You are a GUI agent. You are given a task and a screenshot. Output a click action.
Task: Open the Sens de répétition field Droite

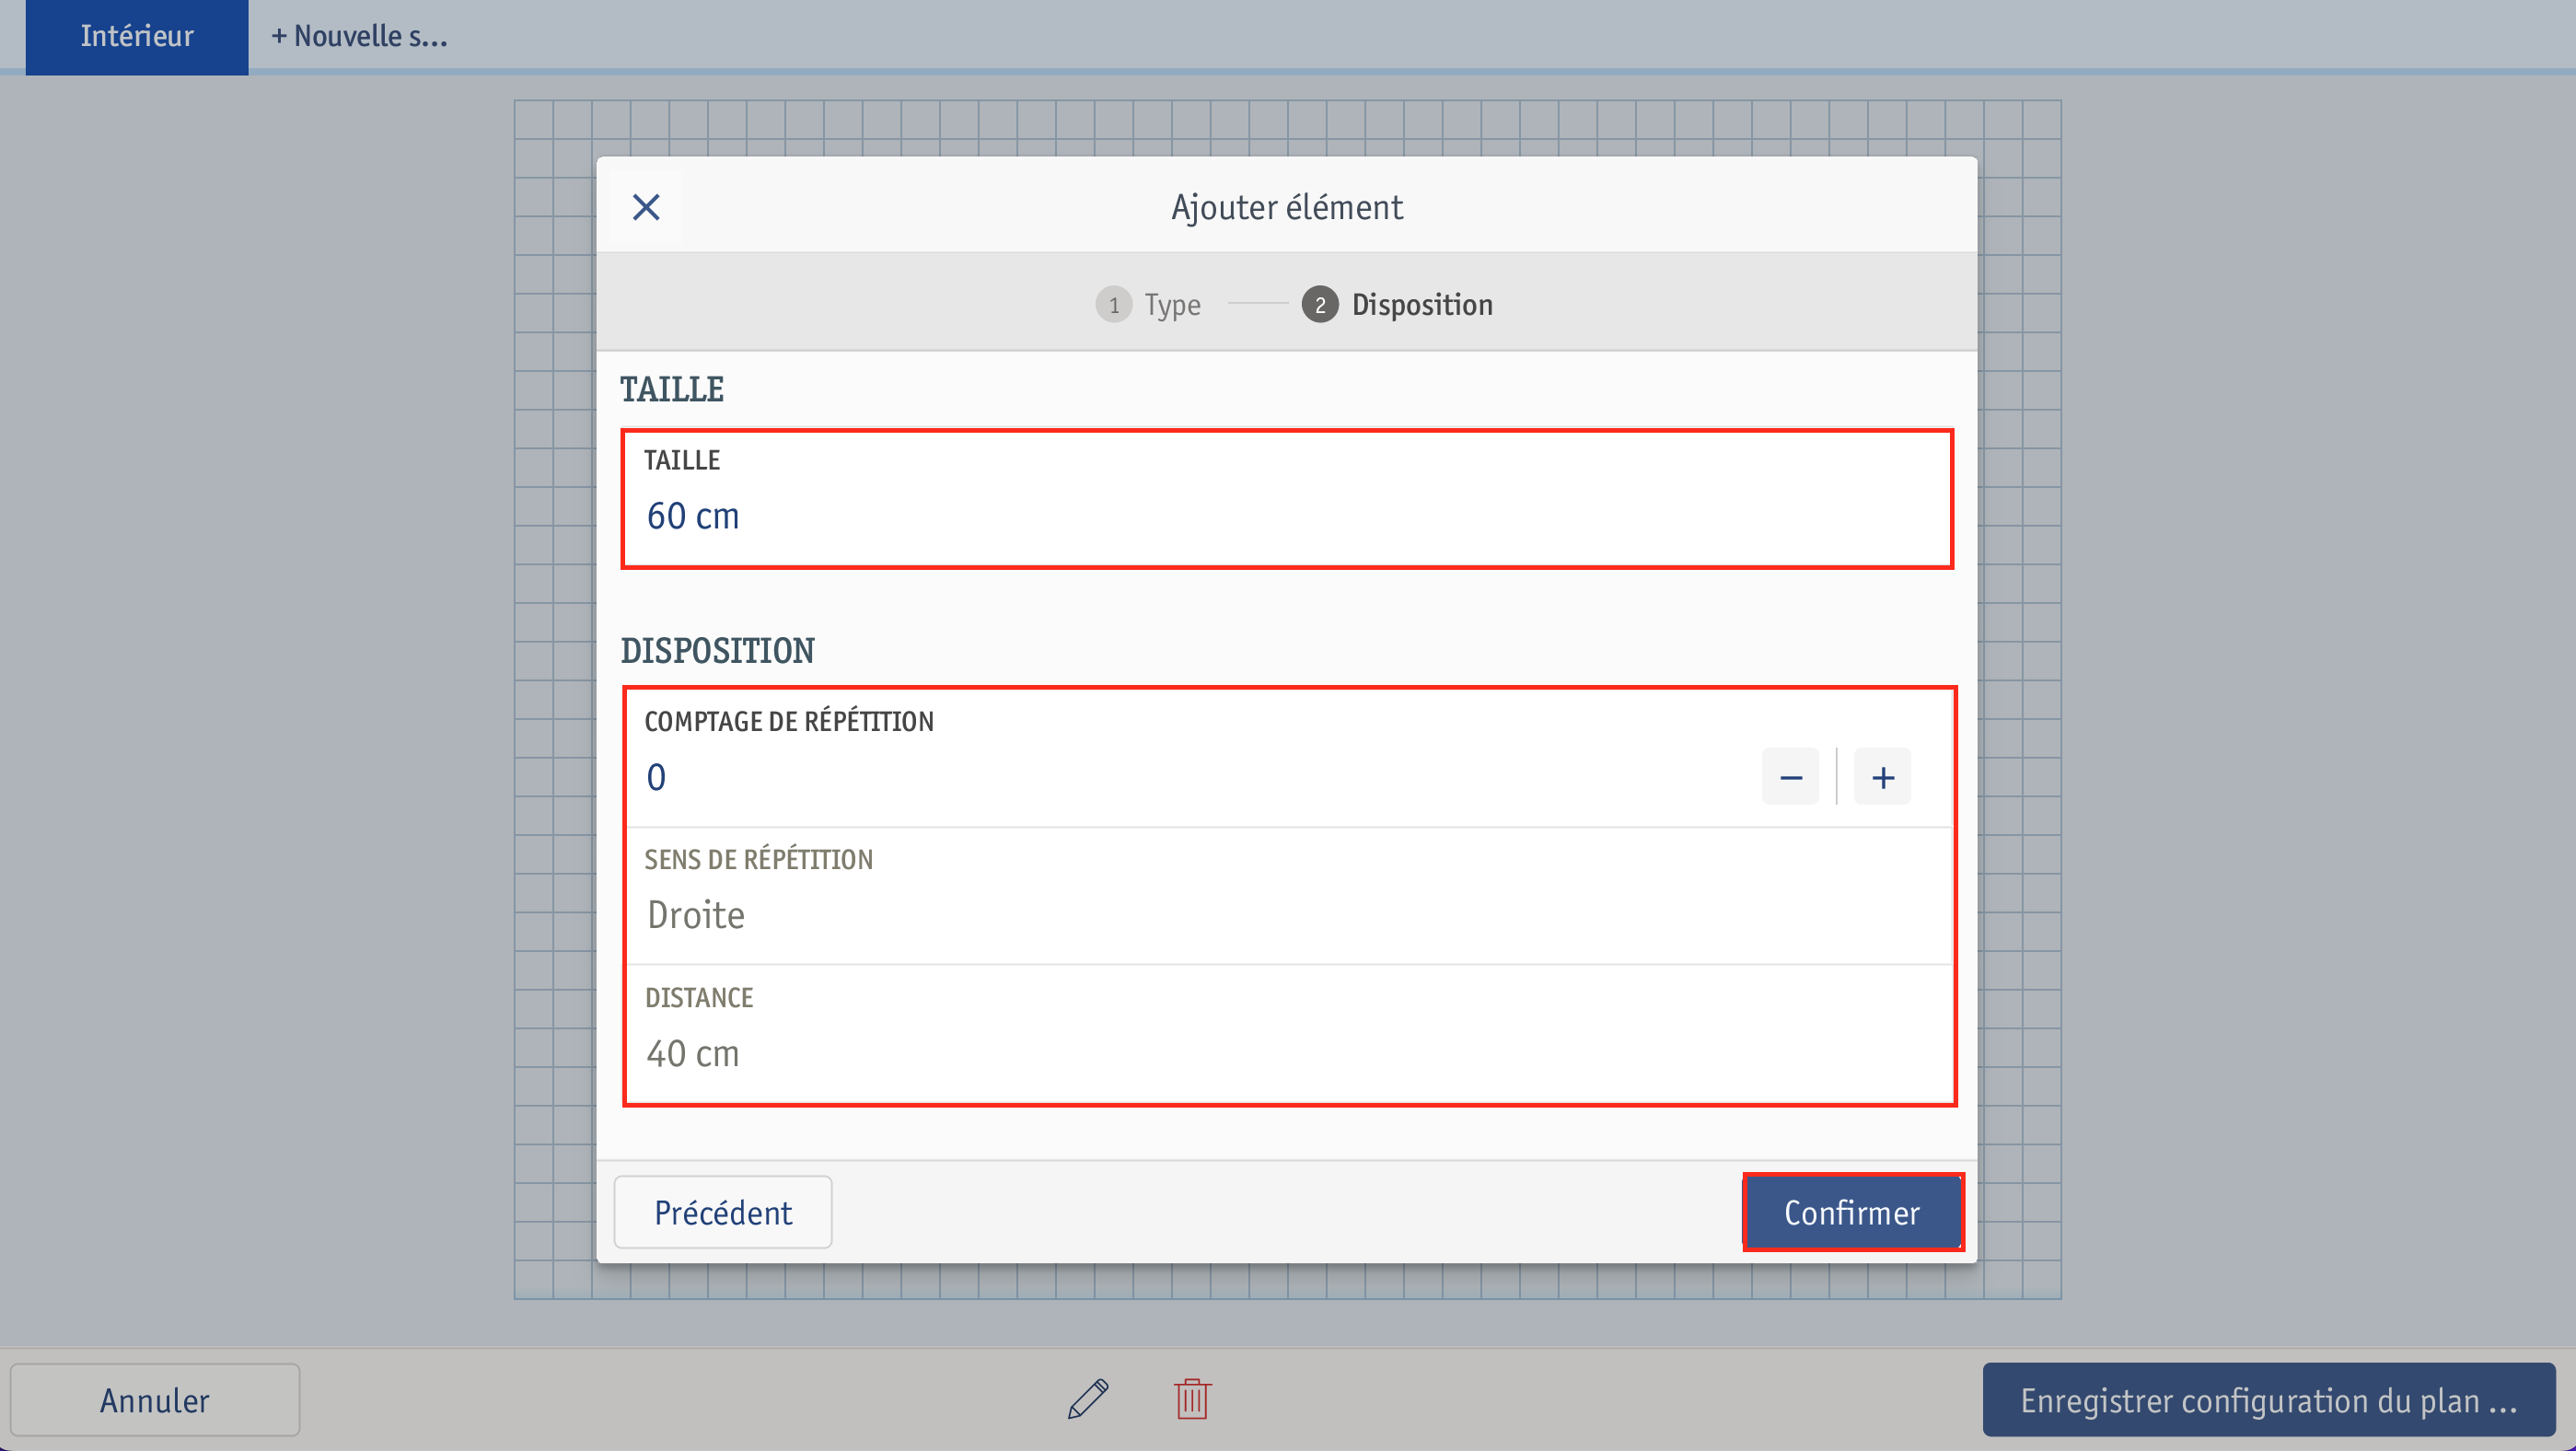pos(1289,896)
